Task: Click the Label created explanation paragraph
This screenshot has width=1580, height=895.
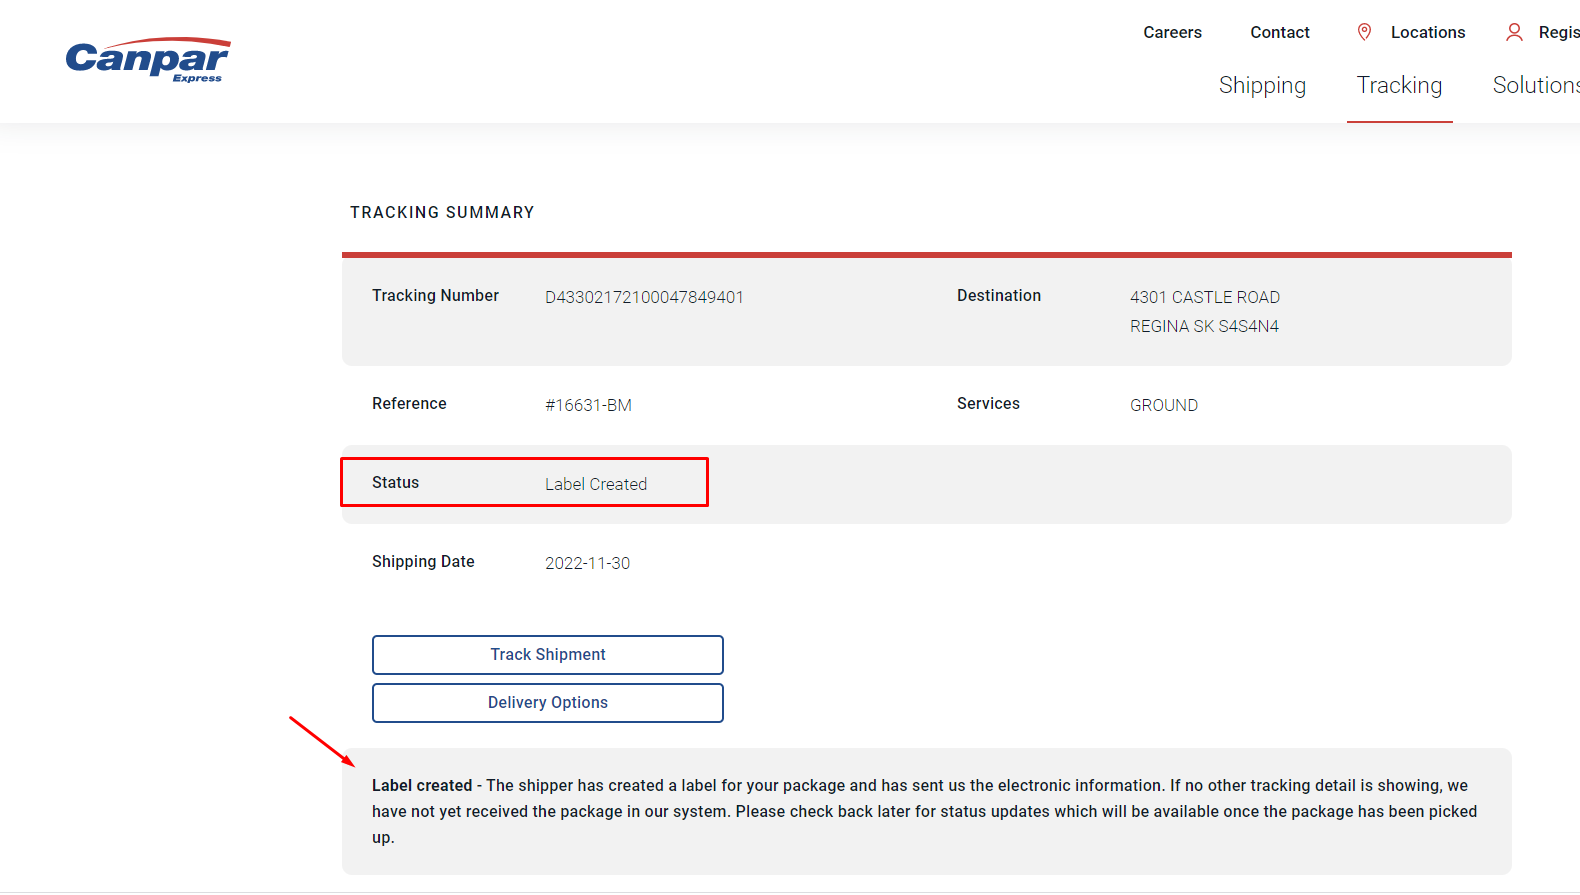Action: [925, 811]
